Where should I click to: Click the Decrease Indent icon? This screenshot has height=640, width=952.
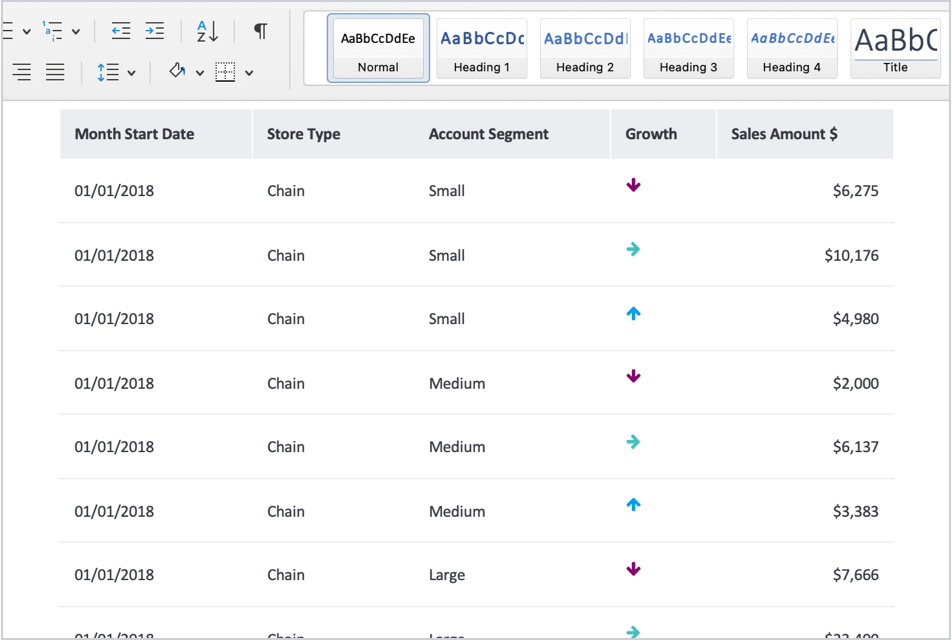121,31
